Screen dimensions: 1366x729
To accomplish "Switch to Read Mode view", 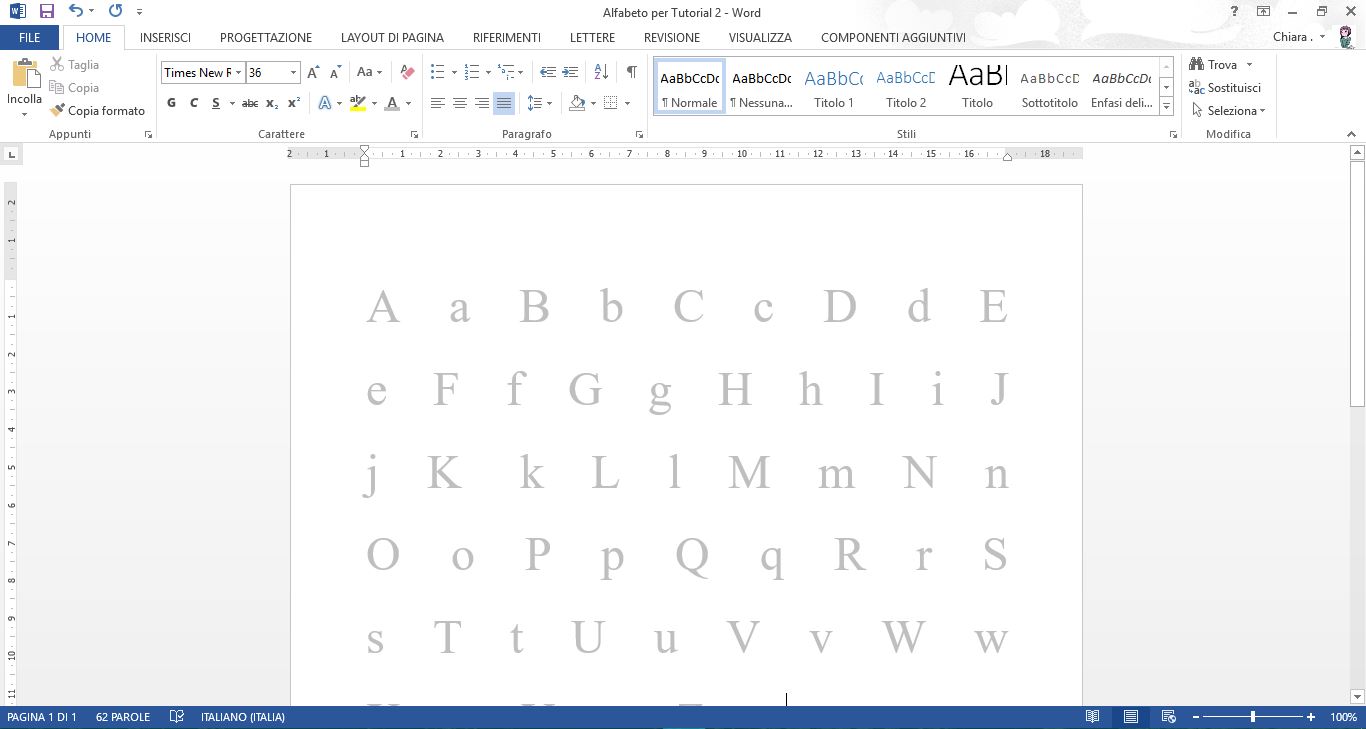I will click(x=1093, y=717).
